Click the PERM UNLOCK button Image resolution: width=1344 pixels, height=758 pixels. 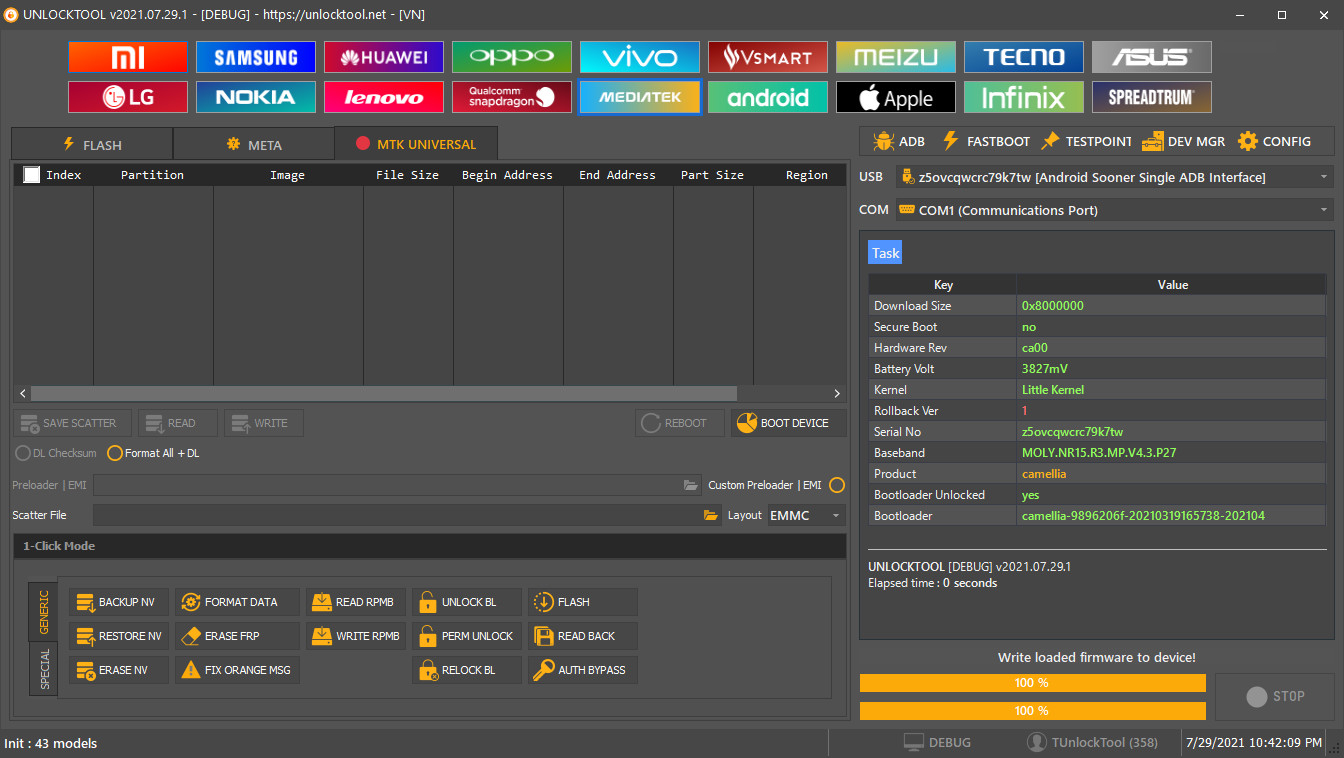coord(467,636)
